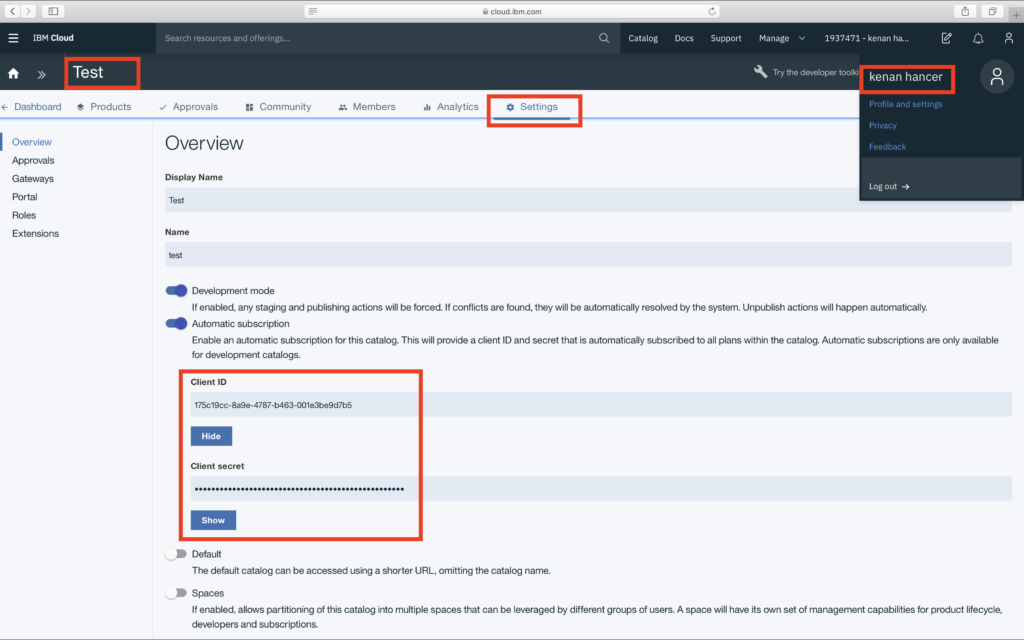
Task: Switch to the Analytics tab
Action: coord(450,107)
